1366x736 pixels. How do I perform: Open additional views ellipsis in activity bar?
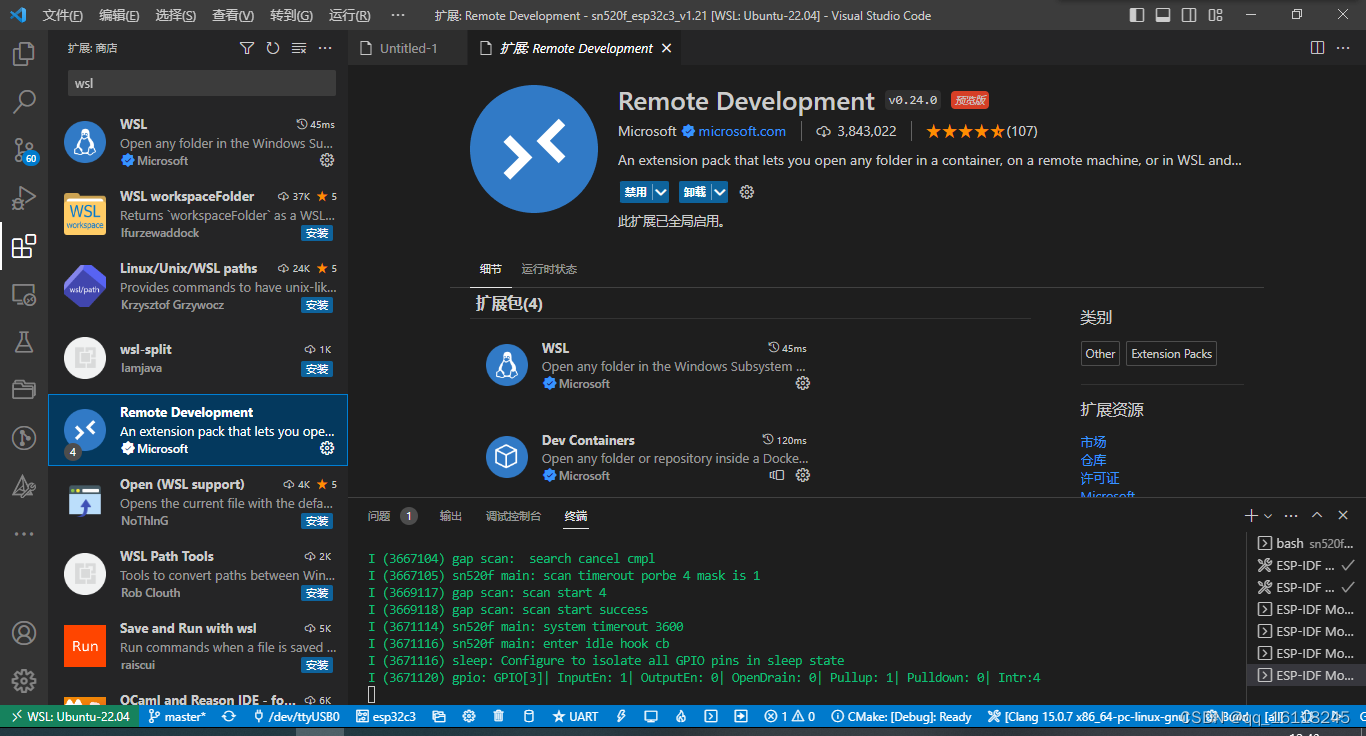point(24,535)
